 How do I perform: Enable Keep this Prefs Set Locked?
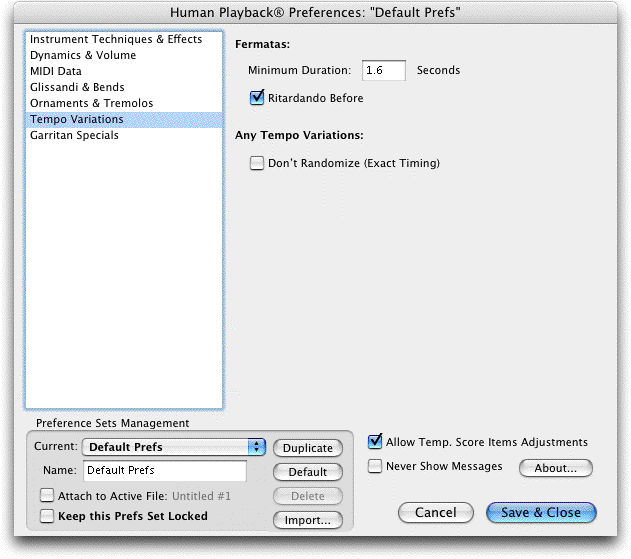tap(47, 516)
